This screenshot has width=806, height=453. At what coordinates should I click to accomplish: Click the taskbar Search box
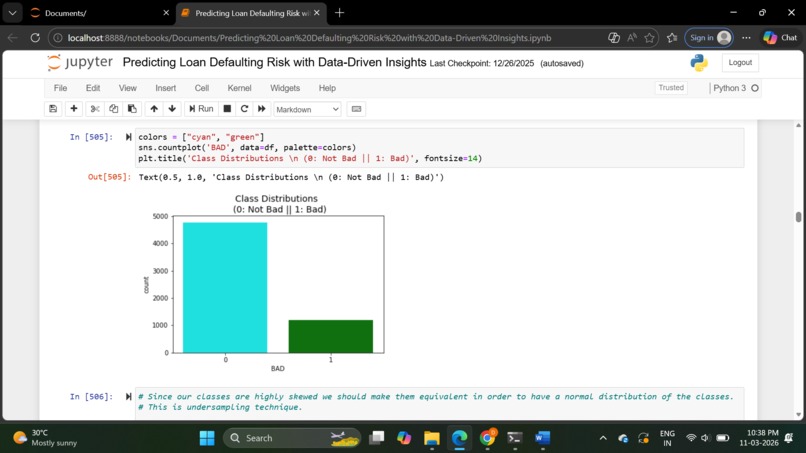point(292,438)
